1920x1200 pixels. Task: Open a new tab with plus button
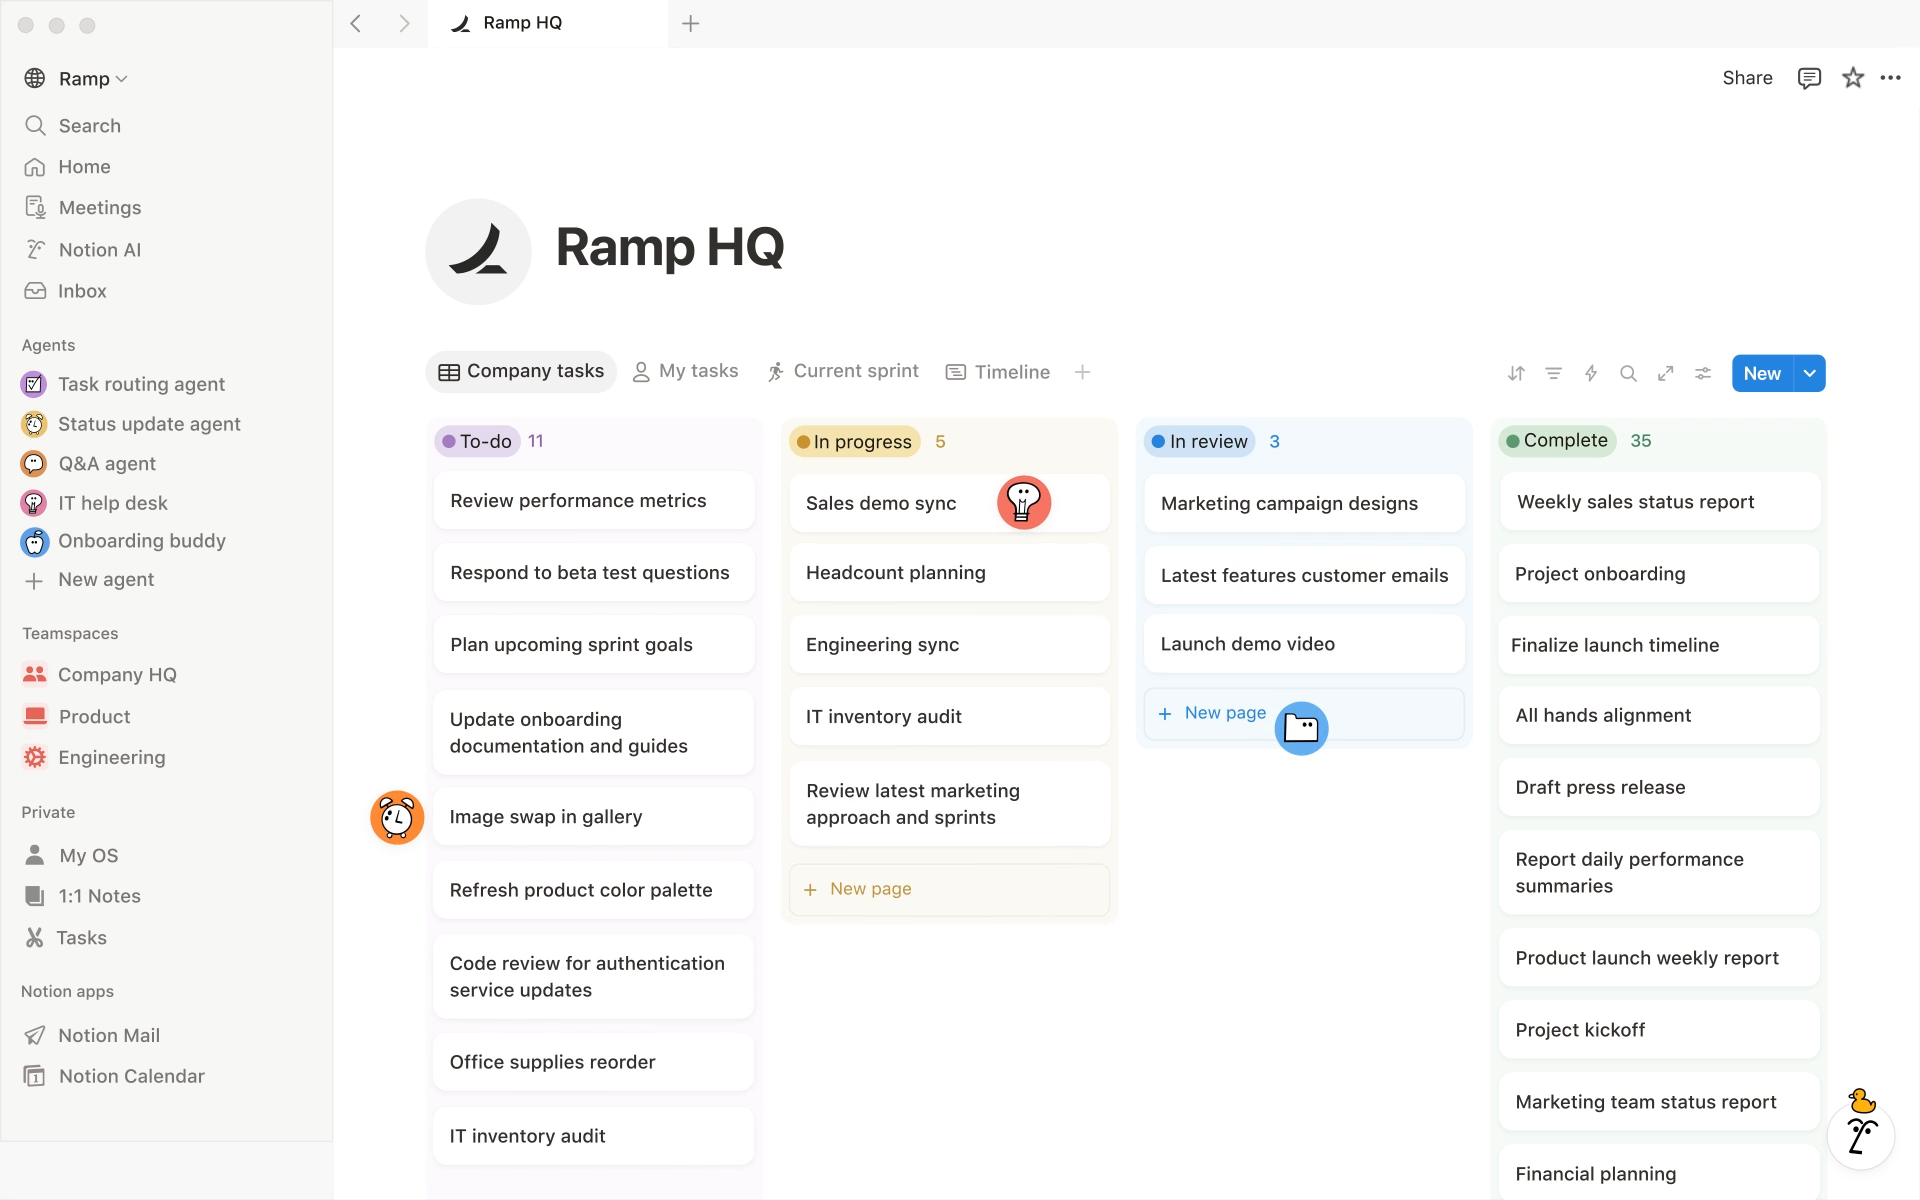[x=691, y=23]
